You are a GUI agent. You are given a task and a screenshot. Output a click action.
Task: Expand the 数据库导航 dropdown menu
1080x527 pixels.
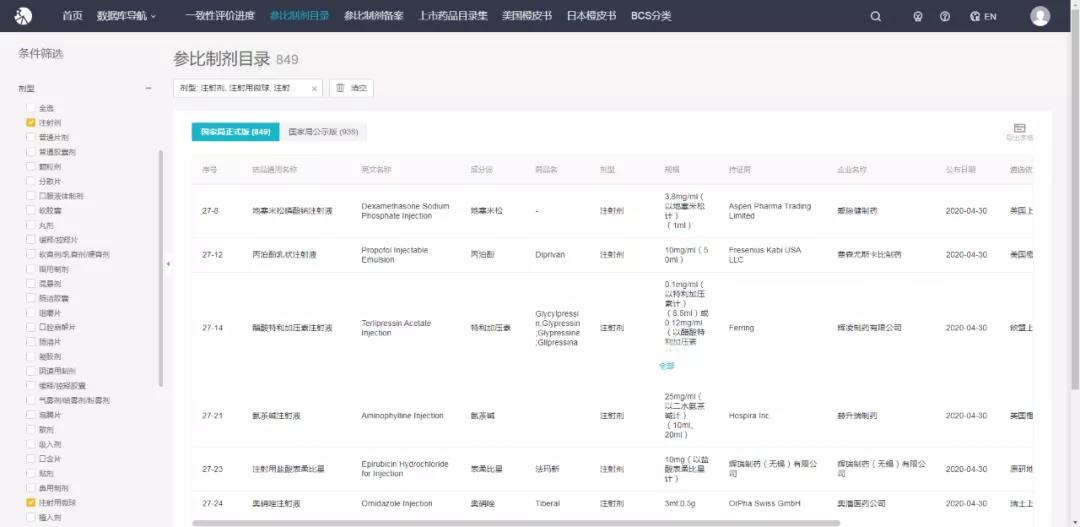pos(126,16)
